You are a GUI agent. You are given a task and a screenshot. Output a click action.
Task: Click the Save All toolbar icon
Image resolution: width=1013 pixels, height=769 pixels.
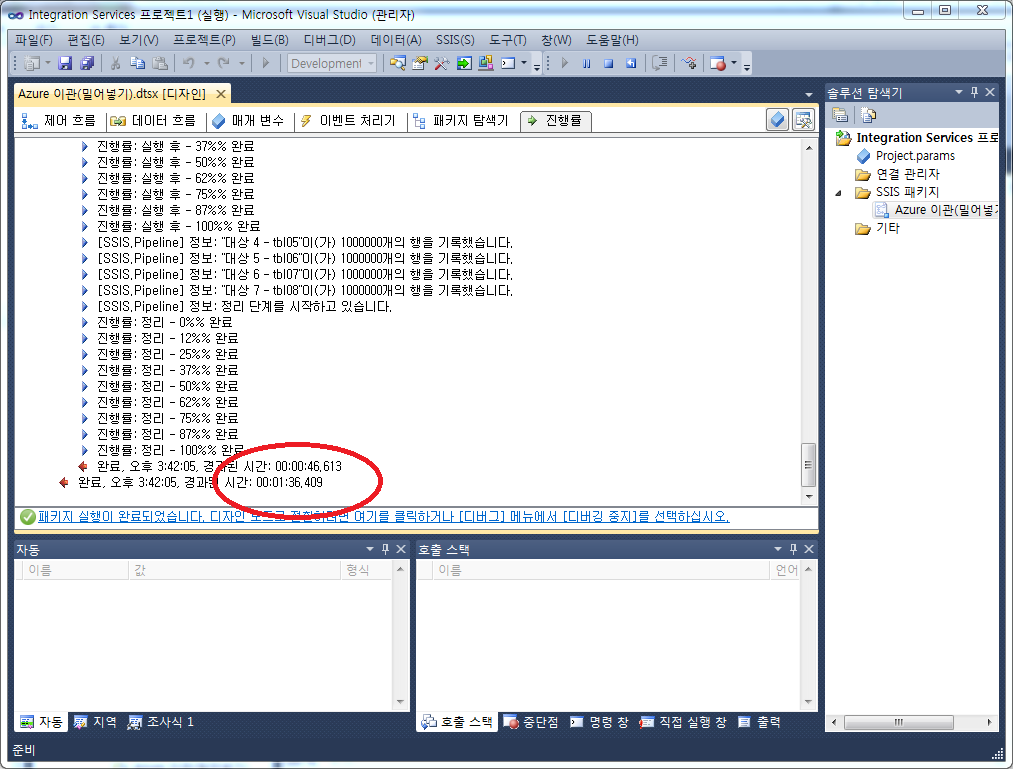(x=87, y=63)
